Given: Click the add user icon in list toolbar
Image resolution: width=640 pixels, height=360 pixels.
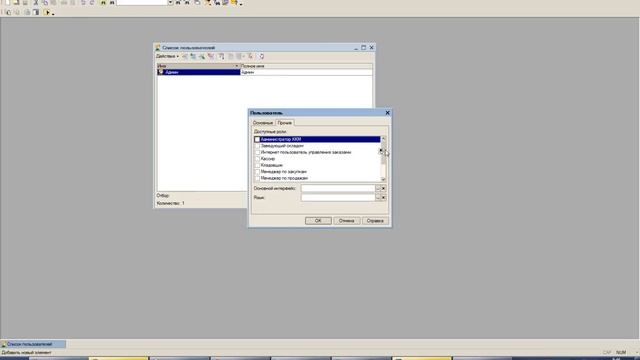Looking at the screenshot, I should click(185, 56).
